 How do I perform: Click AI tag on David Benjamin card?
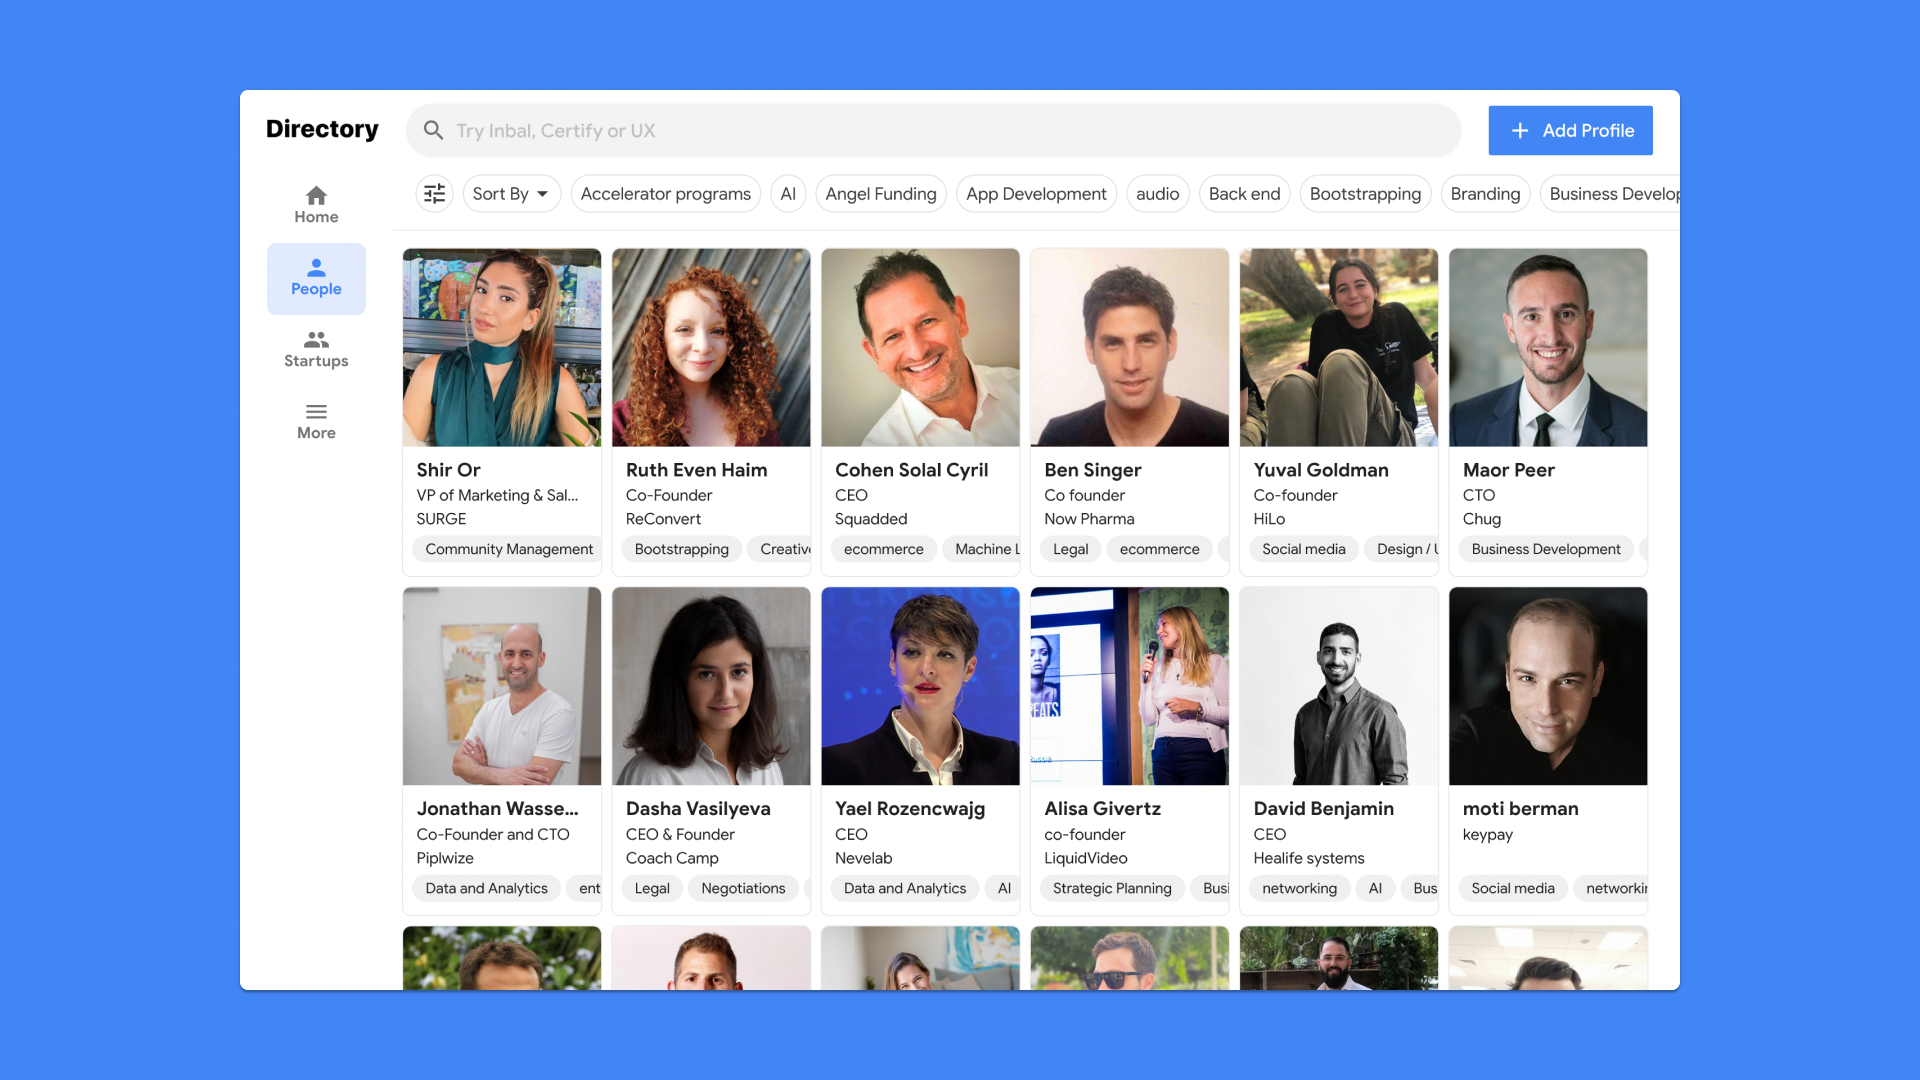(1375, 888)
